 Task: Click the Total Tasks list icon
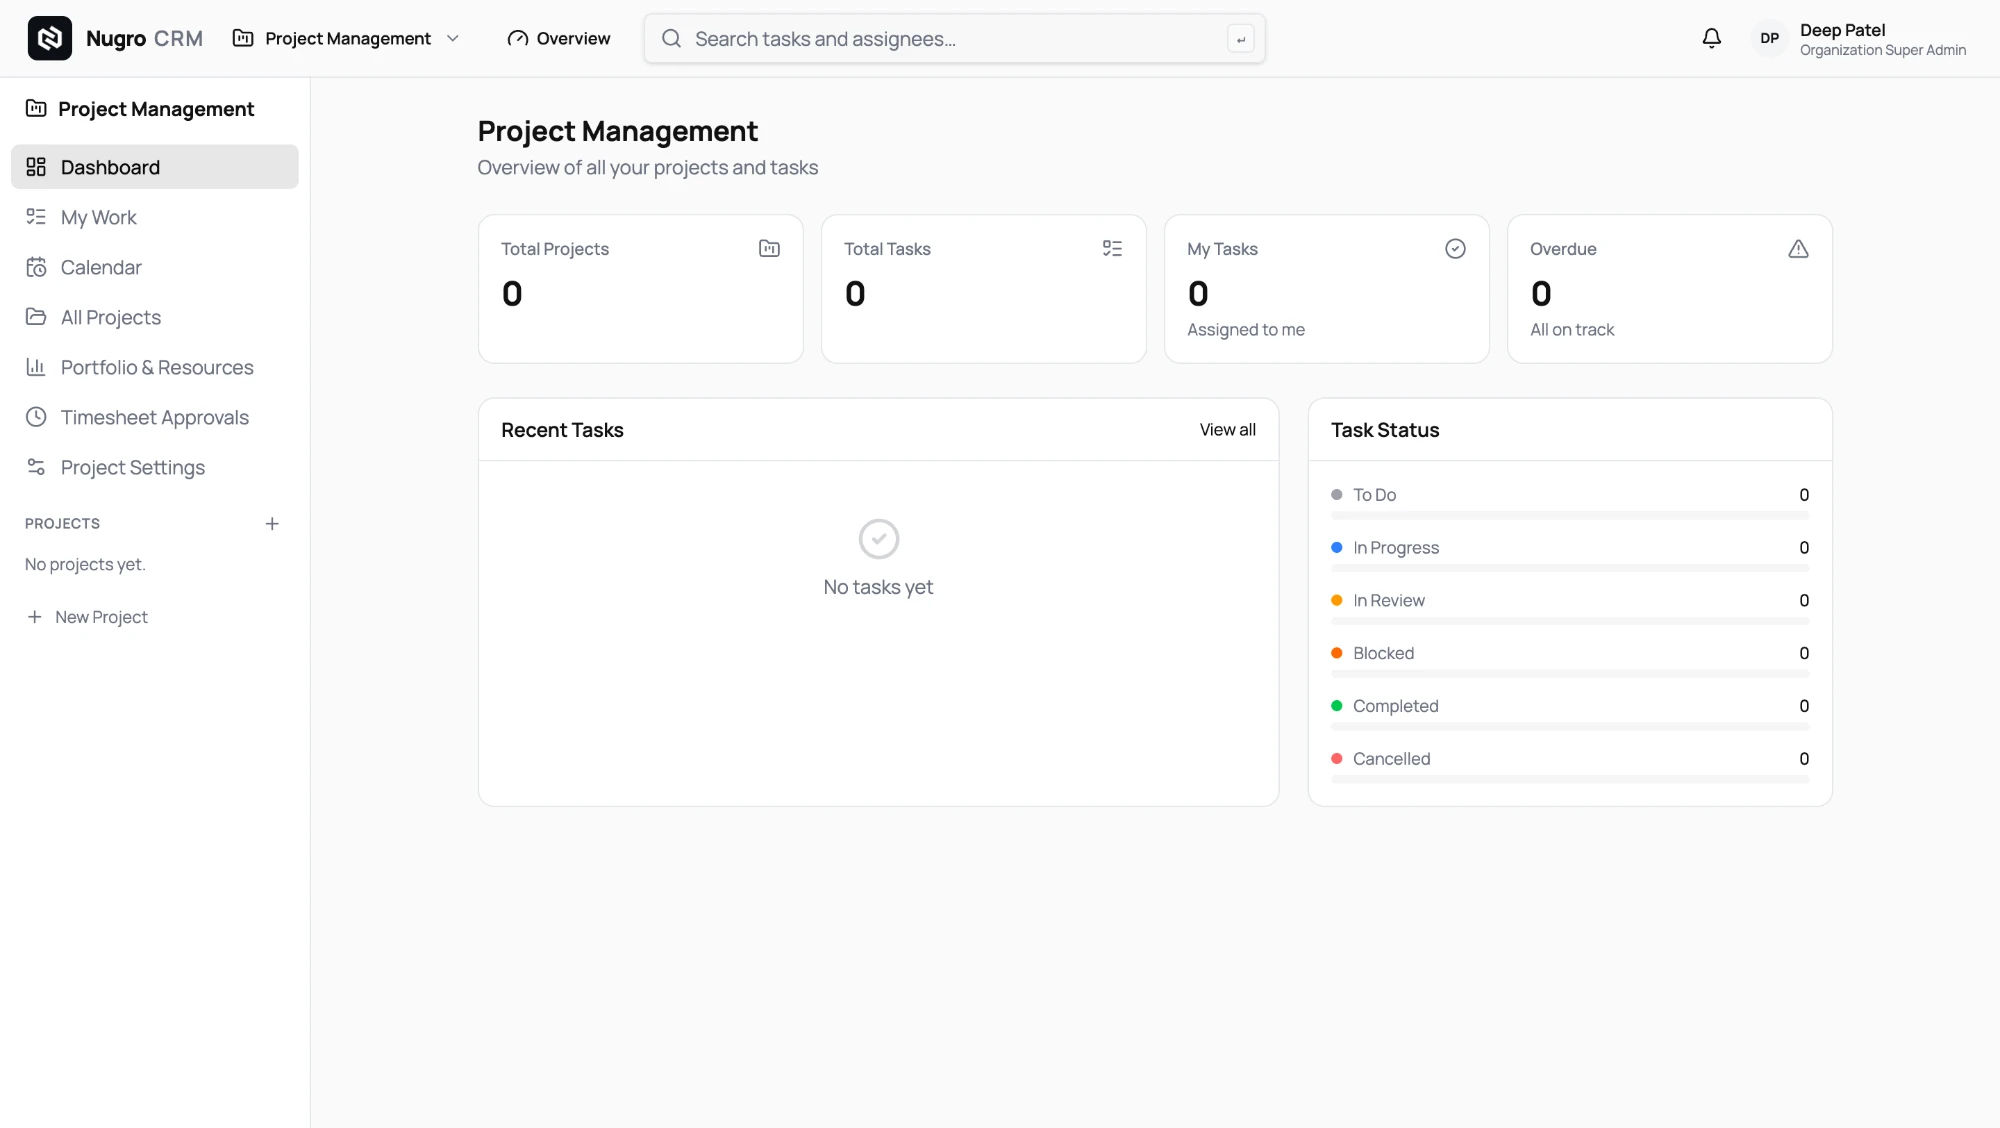coord(1112,248)
